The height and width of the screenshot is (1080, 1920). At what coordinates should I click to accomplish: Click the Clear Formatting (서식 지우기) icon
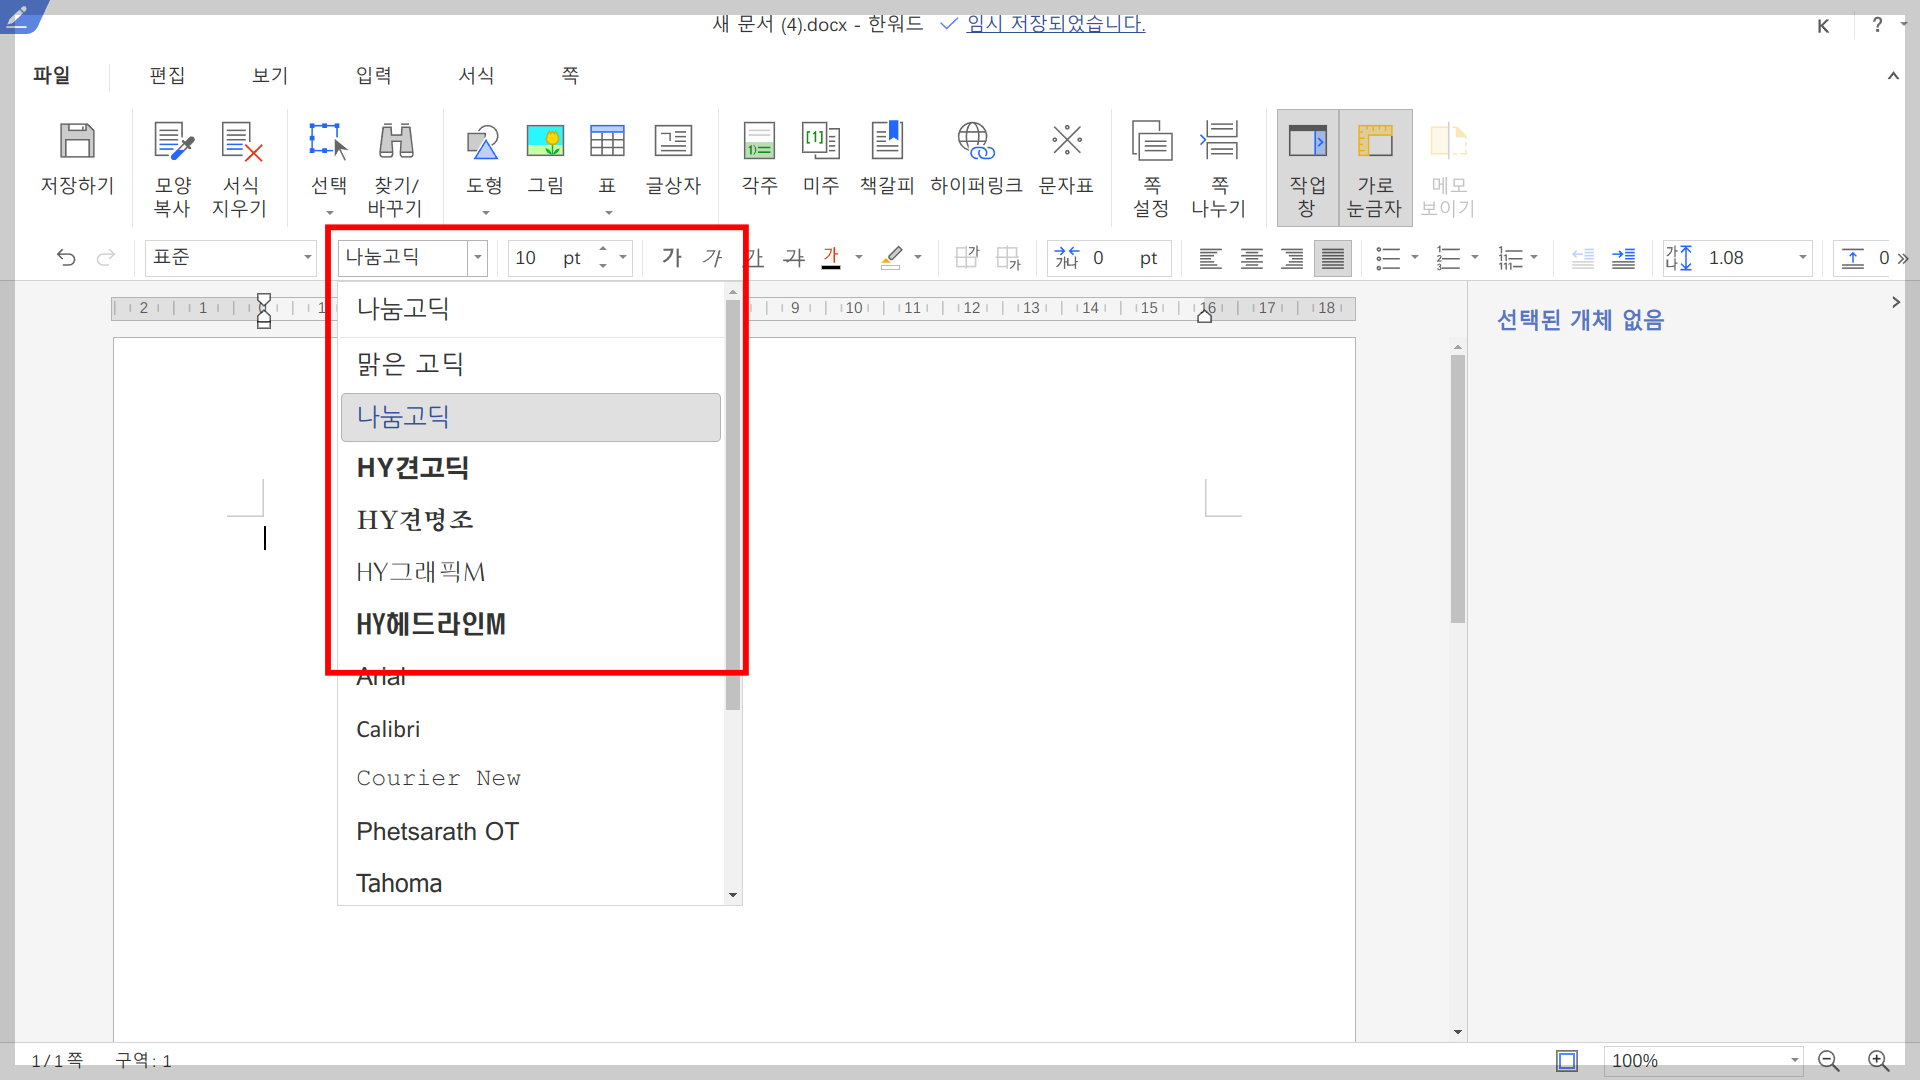coord(240,142)
